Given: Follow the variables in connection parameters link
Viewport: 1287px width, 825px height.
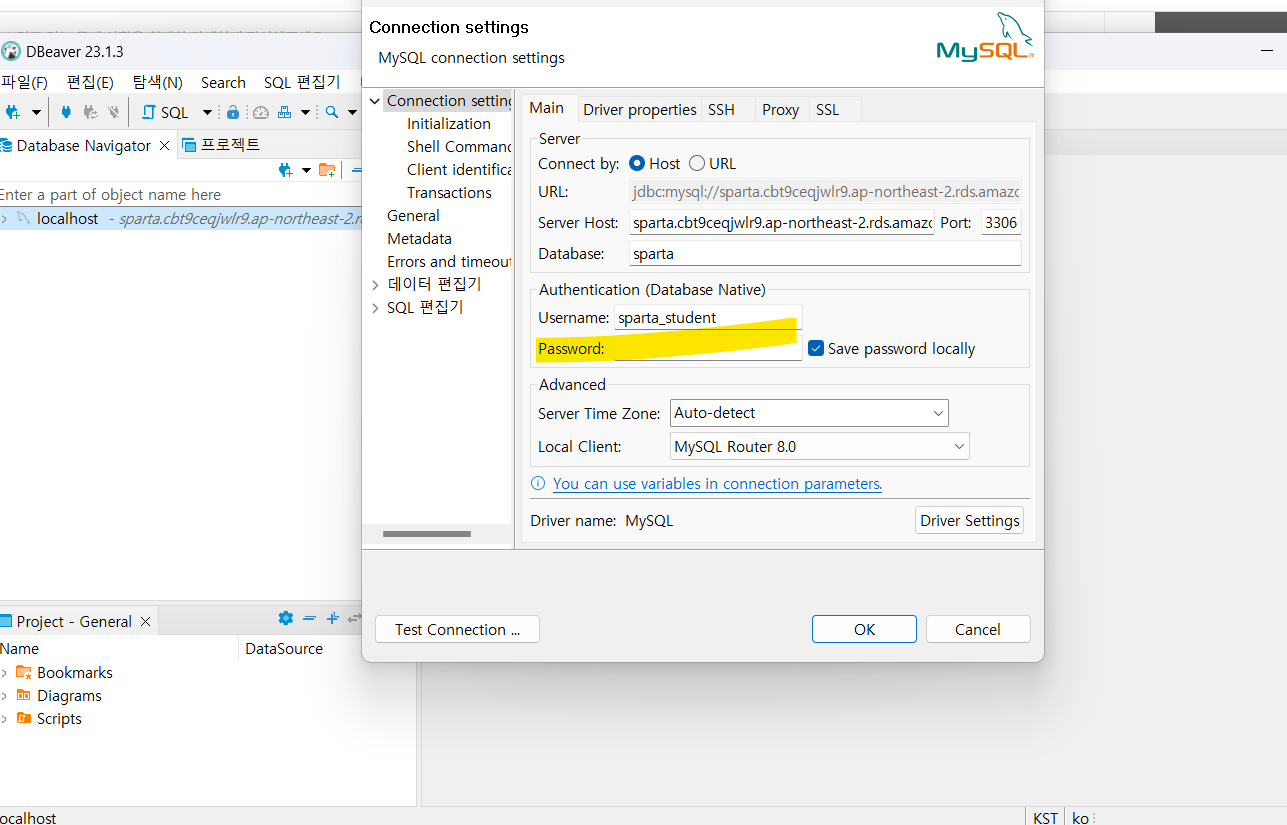Looking at the screenshot, I should [717, 483].
